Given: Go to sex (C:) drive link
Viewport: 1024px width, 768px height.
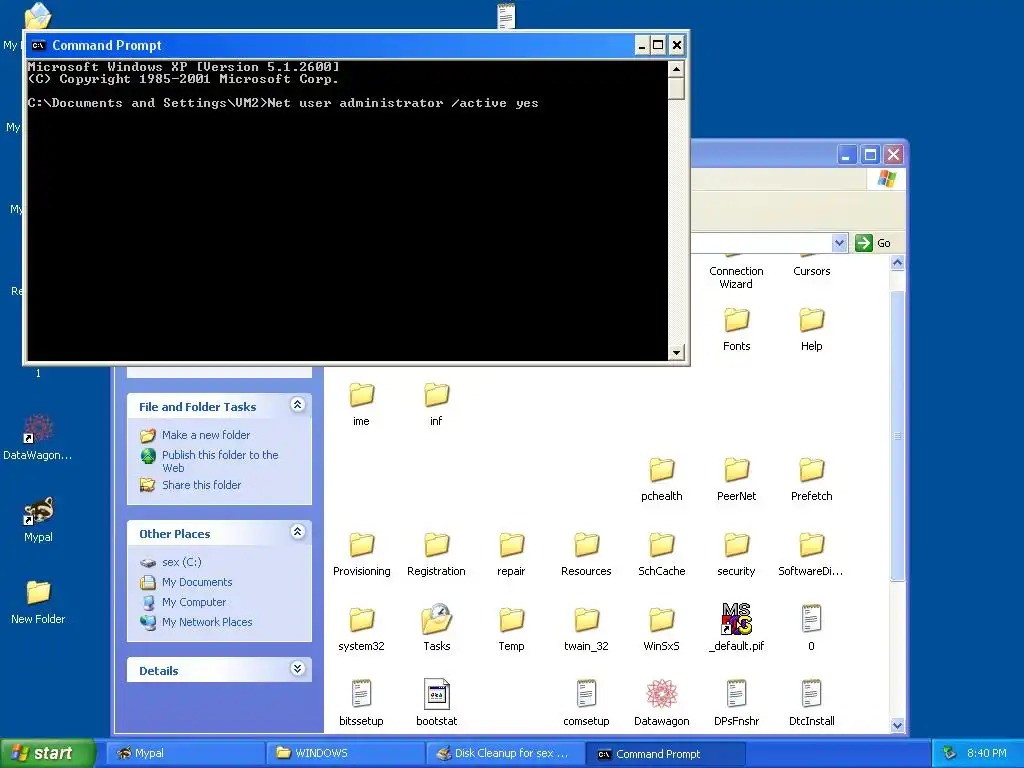Looking at the screenshot, I should click(182, 562).
